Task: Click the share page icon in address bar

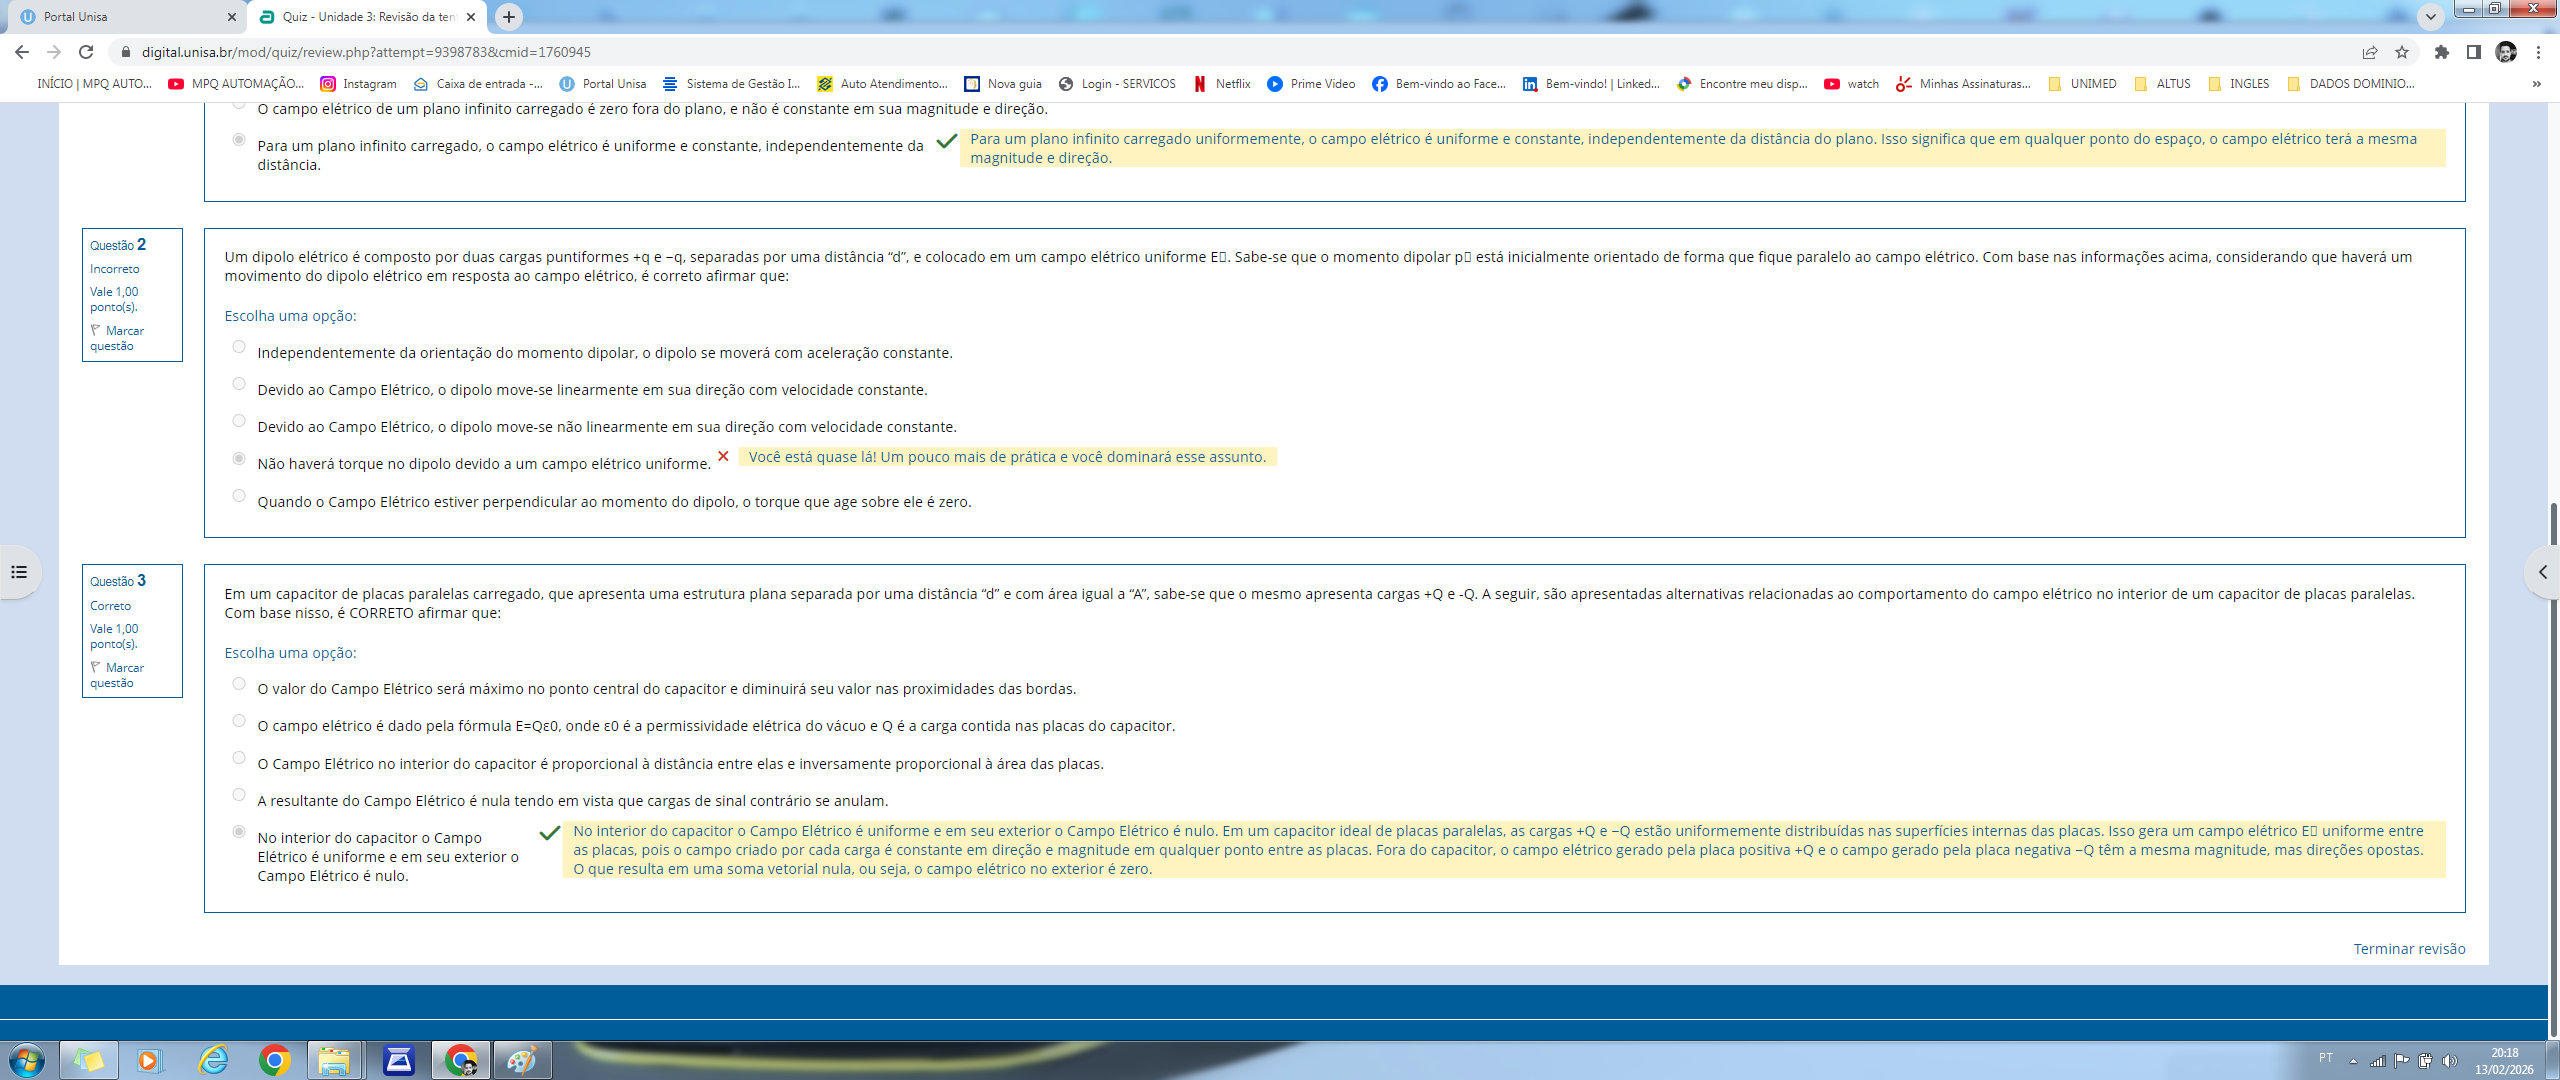Action: tap(2369, 52)
